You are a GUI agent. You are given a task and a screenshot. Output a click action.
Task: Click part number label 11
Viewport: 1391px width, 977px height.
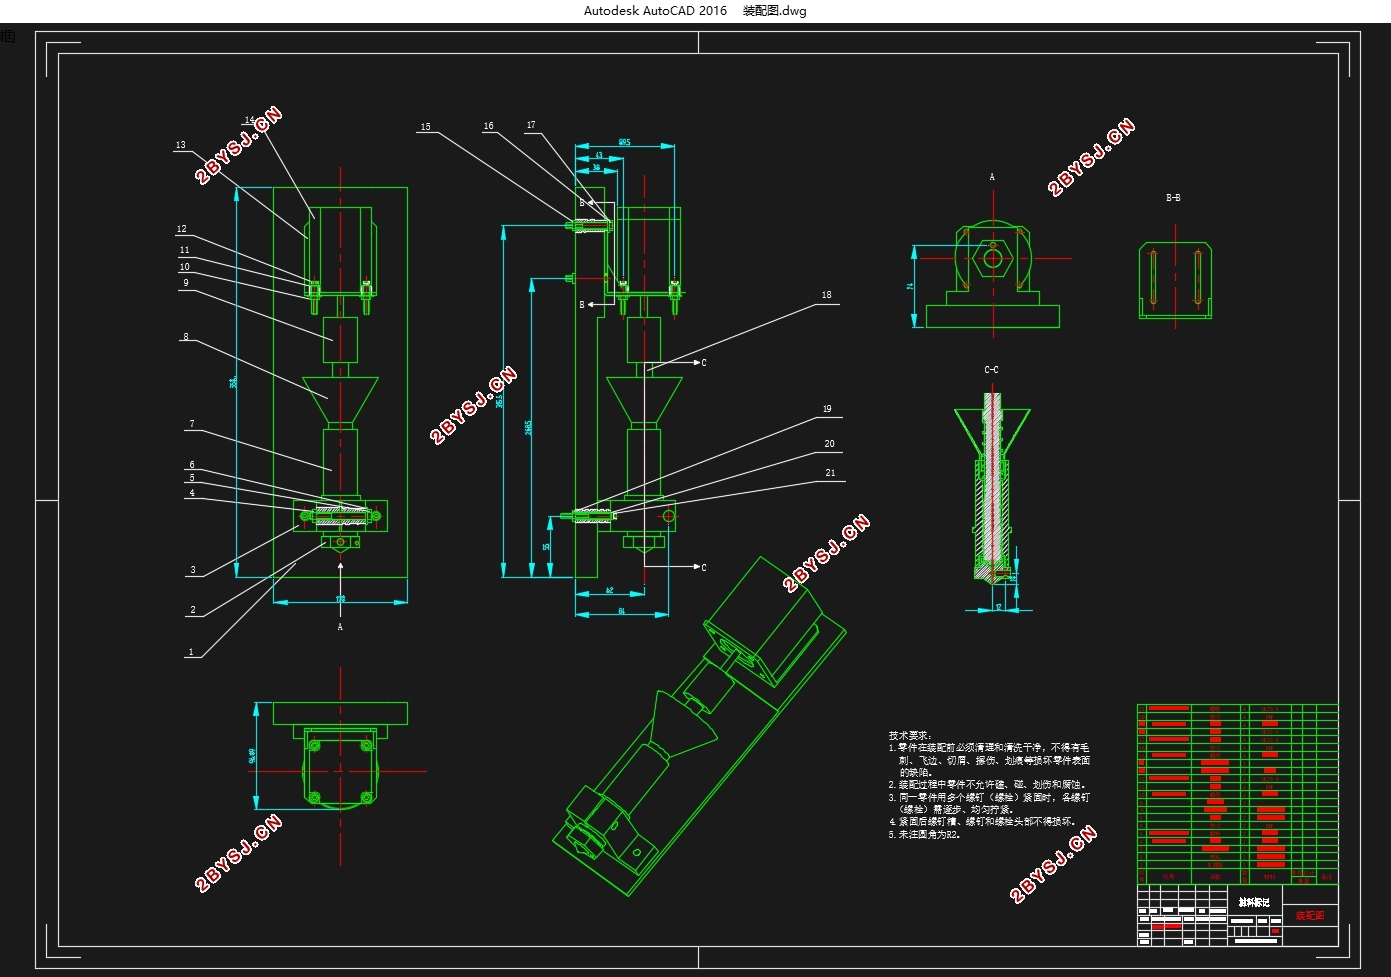184,250
